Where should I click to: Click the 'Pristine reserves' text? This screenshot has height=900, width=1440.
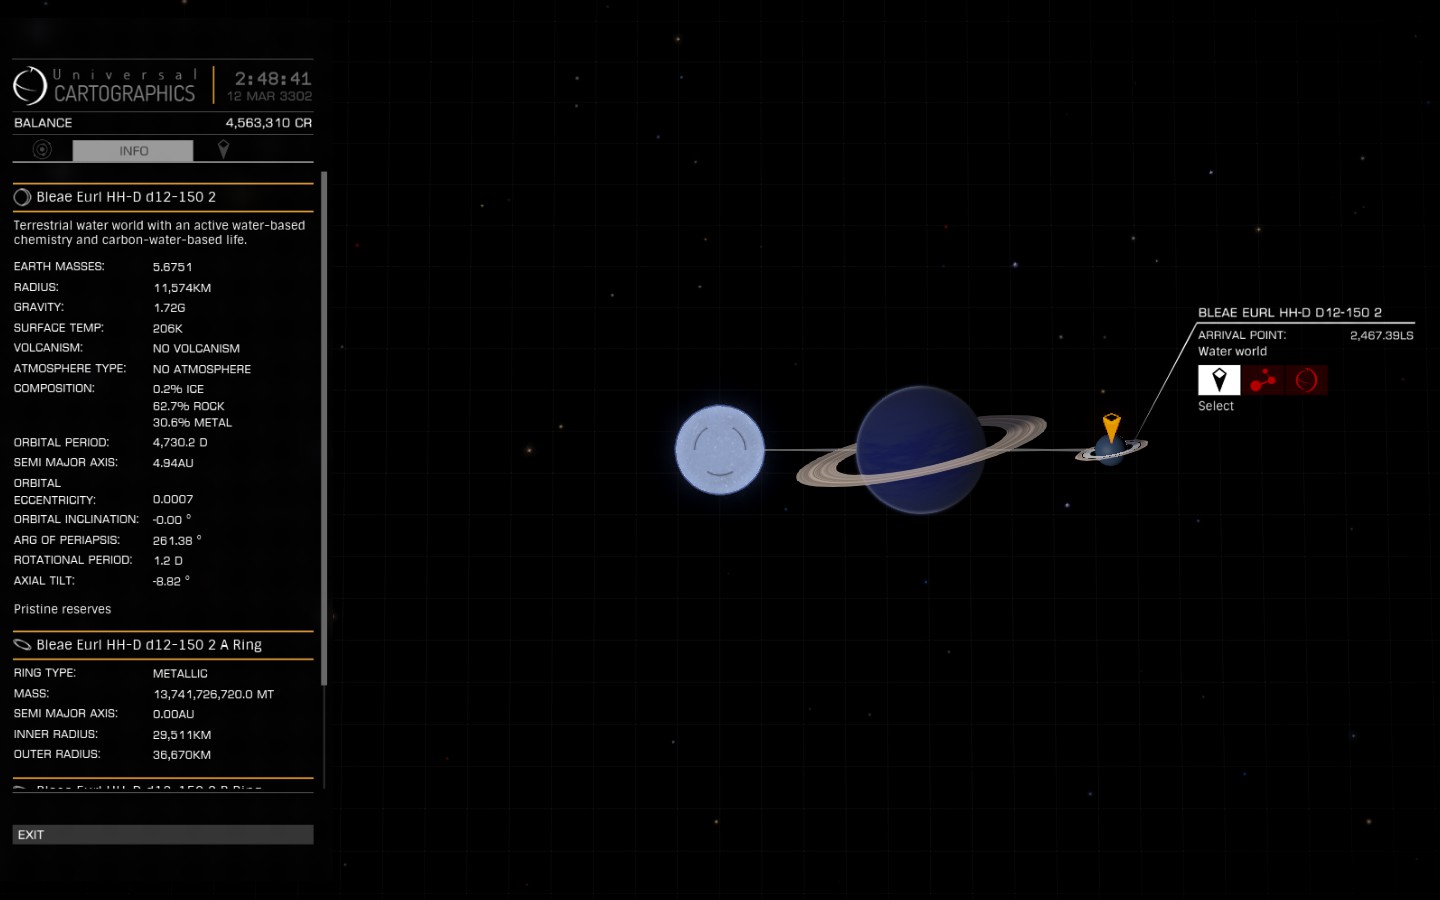(x=62, y=609)
